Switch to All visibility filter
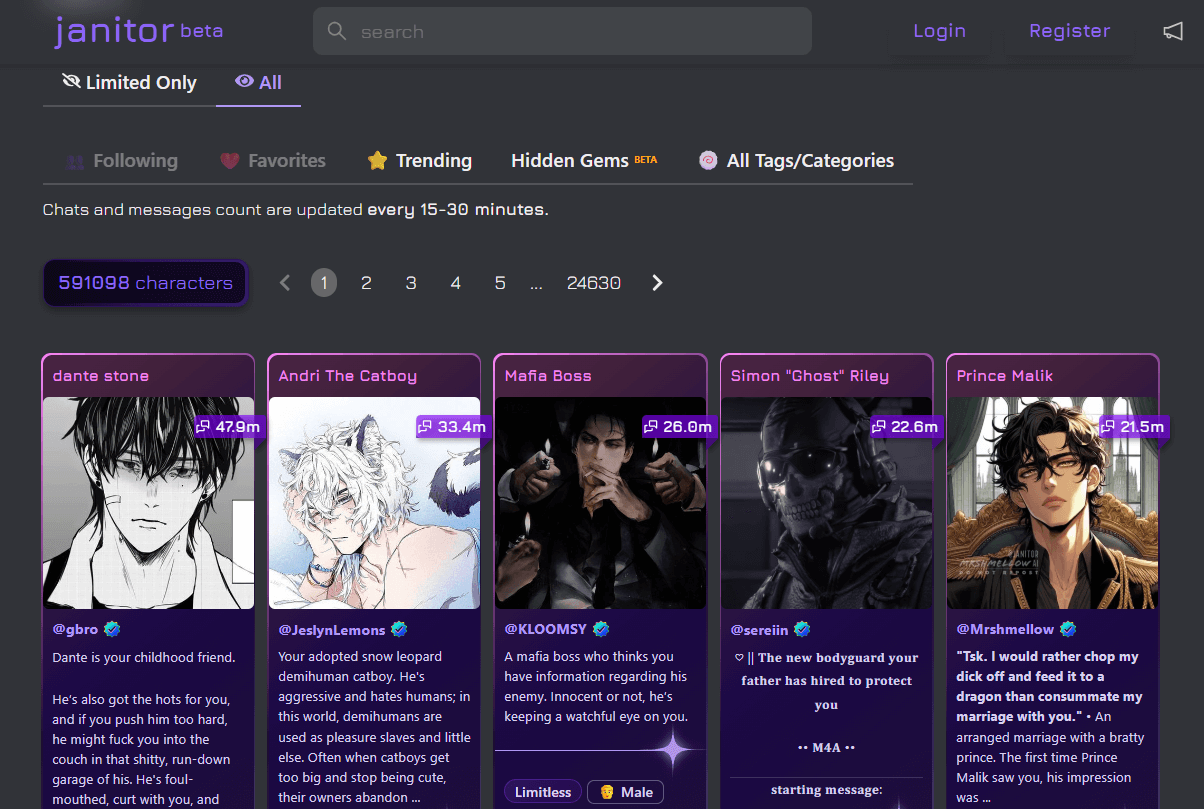The image size is (1204, 809). [258, 83]
